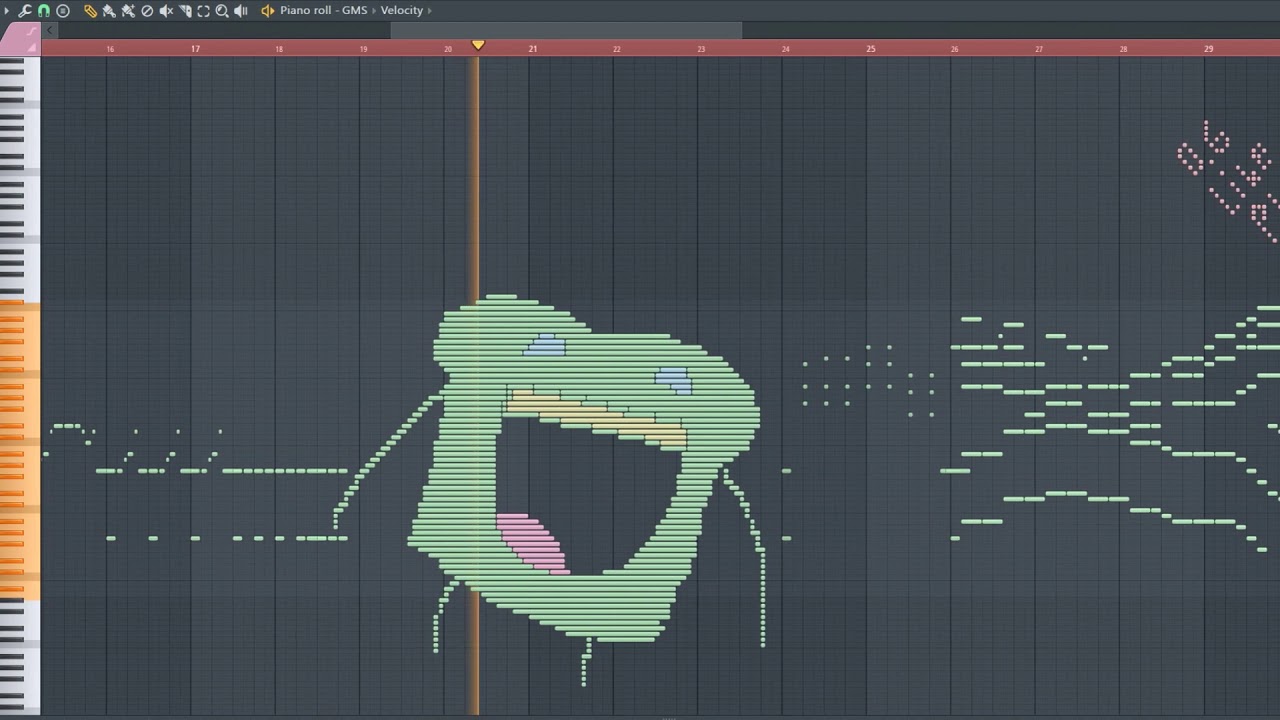
Task: Select the Zoom magnifier tool
Action: pos(222,11)
